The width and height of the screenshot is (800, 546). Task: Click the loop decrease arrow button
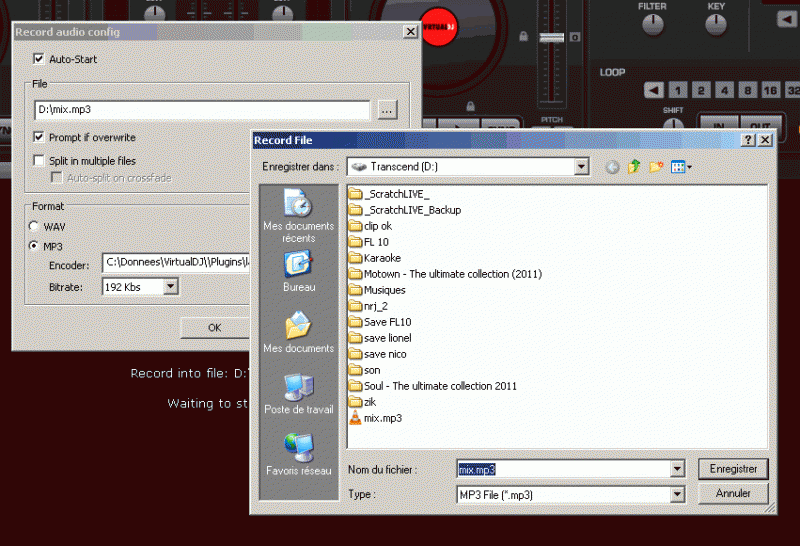(654, 90)
